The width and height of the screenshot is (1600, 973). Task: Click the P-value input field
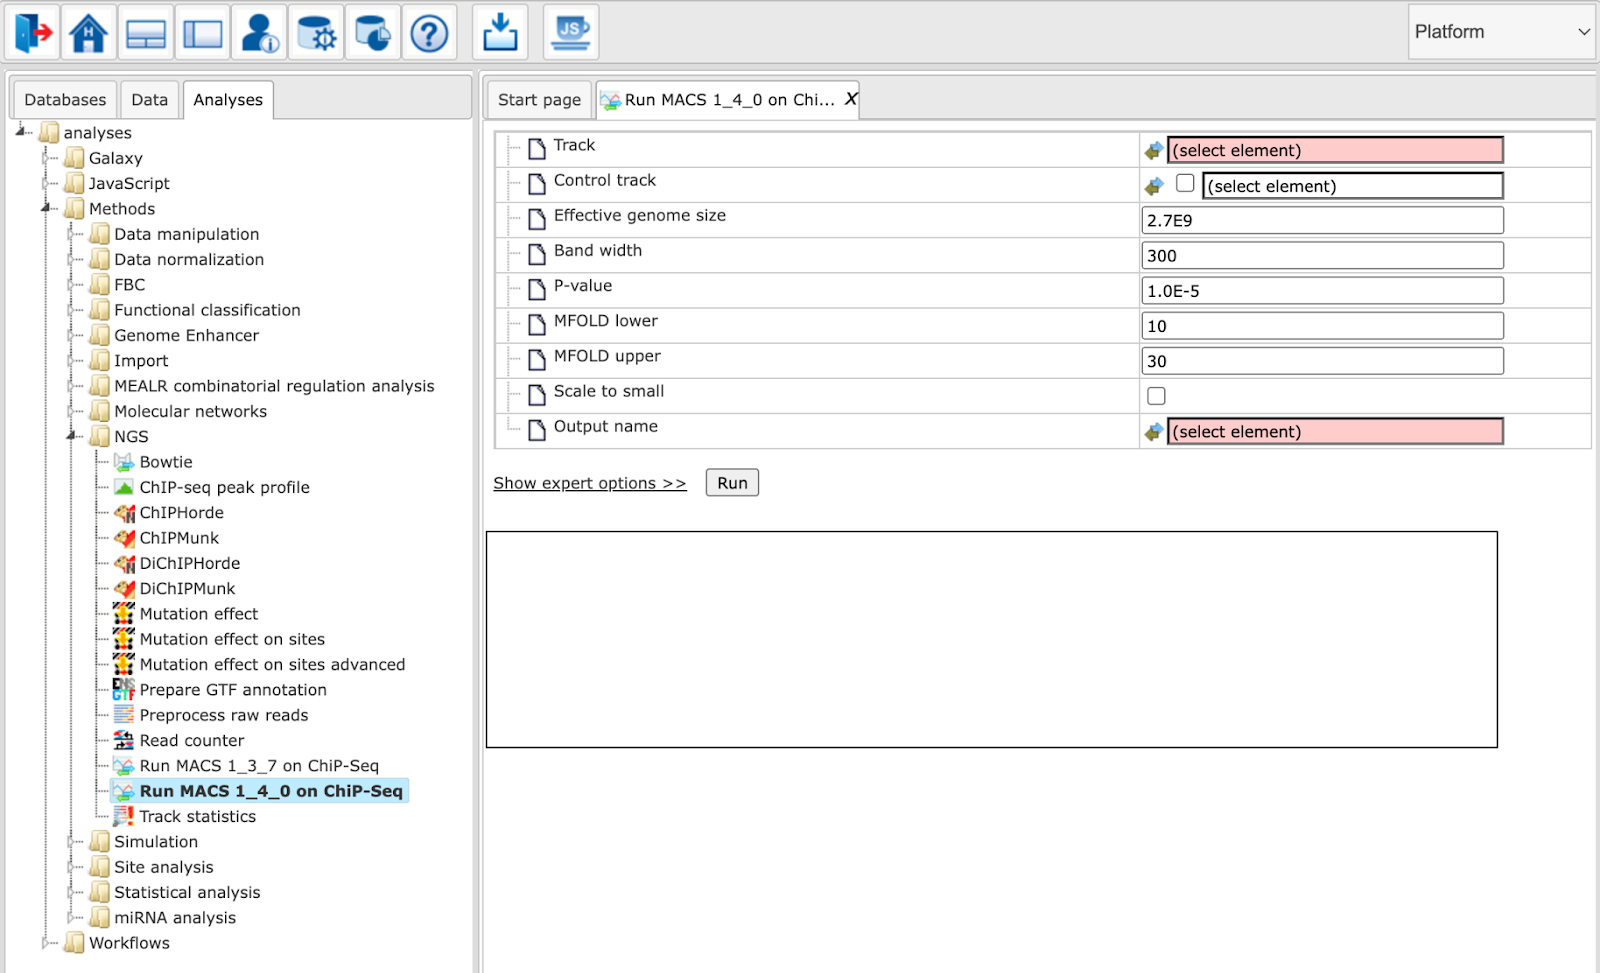[x=1322, y=291]
